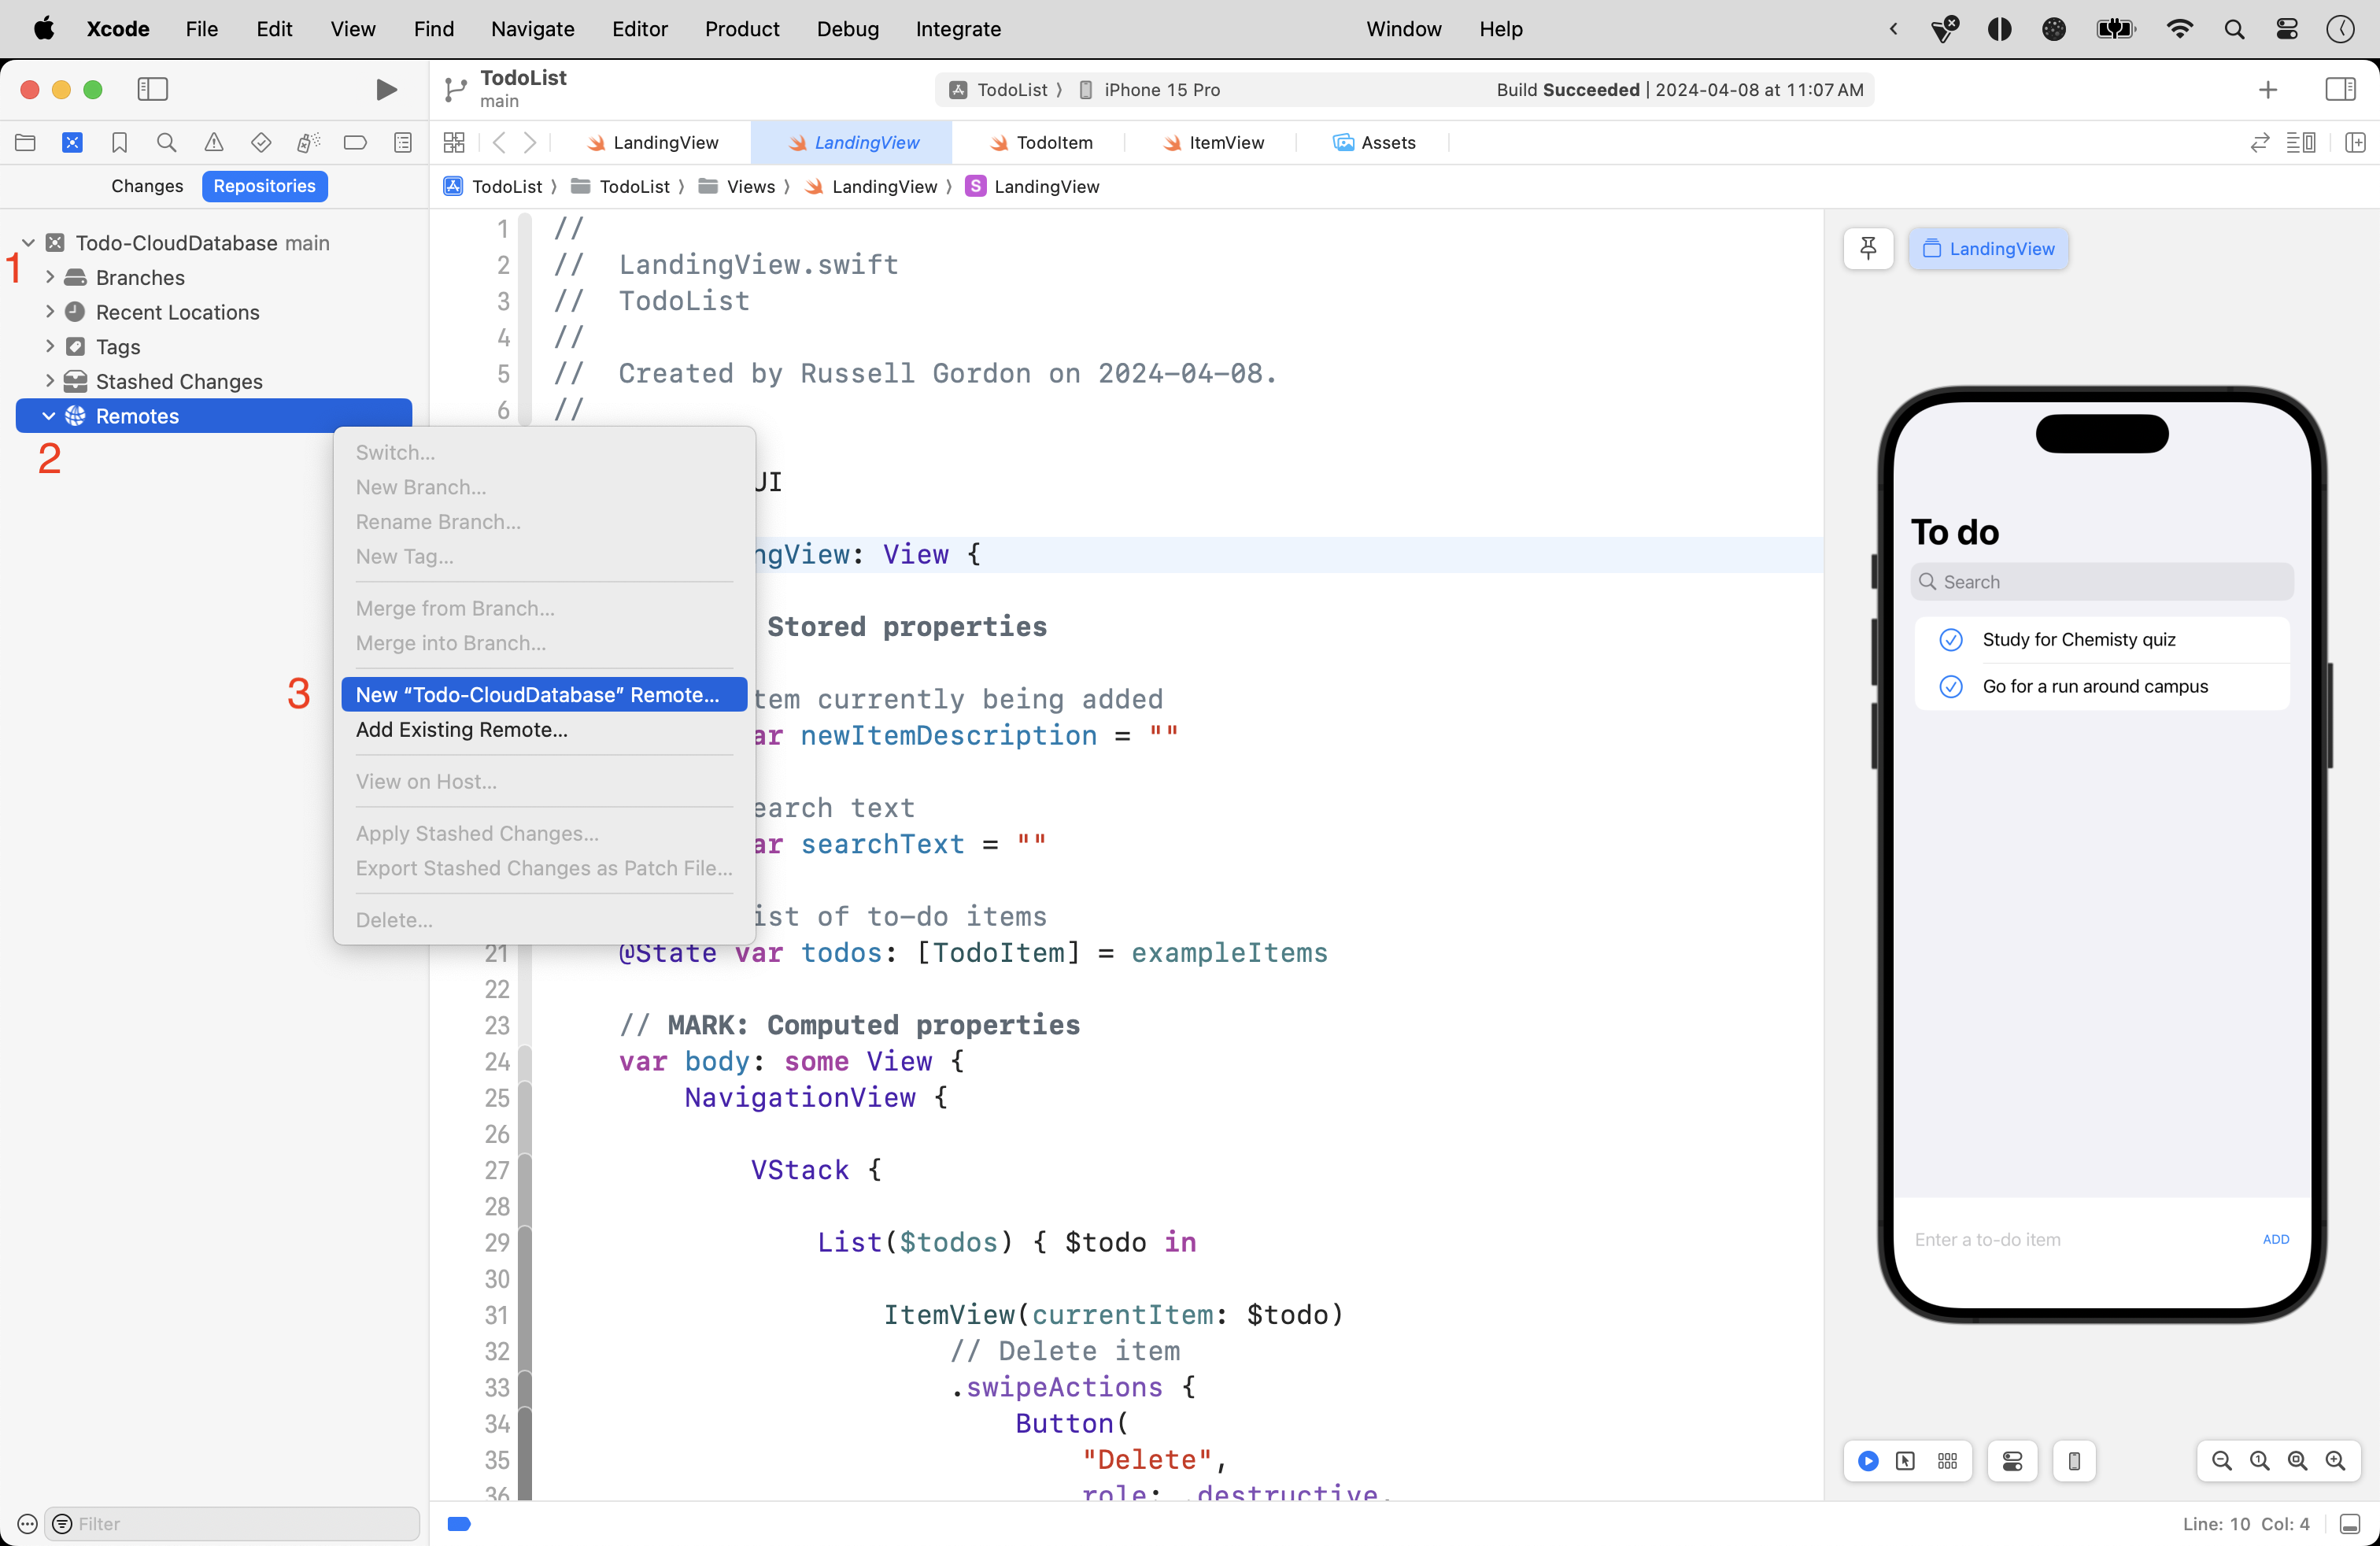The width and height of the screenshot is (2380, 1546).
Task: Open the Issue navigator
Action: (213, 142)
